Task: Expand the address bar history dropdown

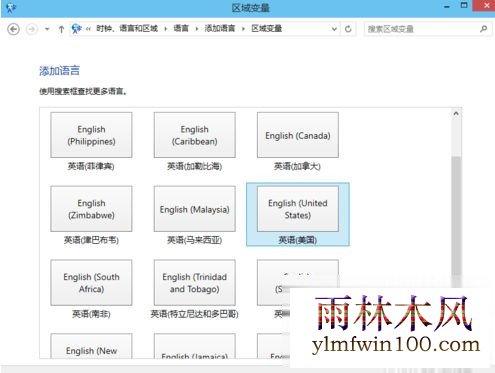Action: point(334,29)
